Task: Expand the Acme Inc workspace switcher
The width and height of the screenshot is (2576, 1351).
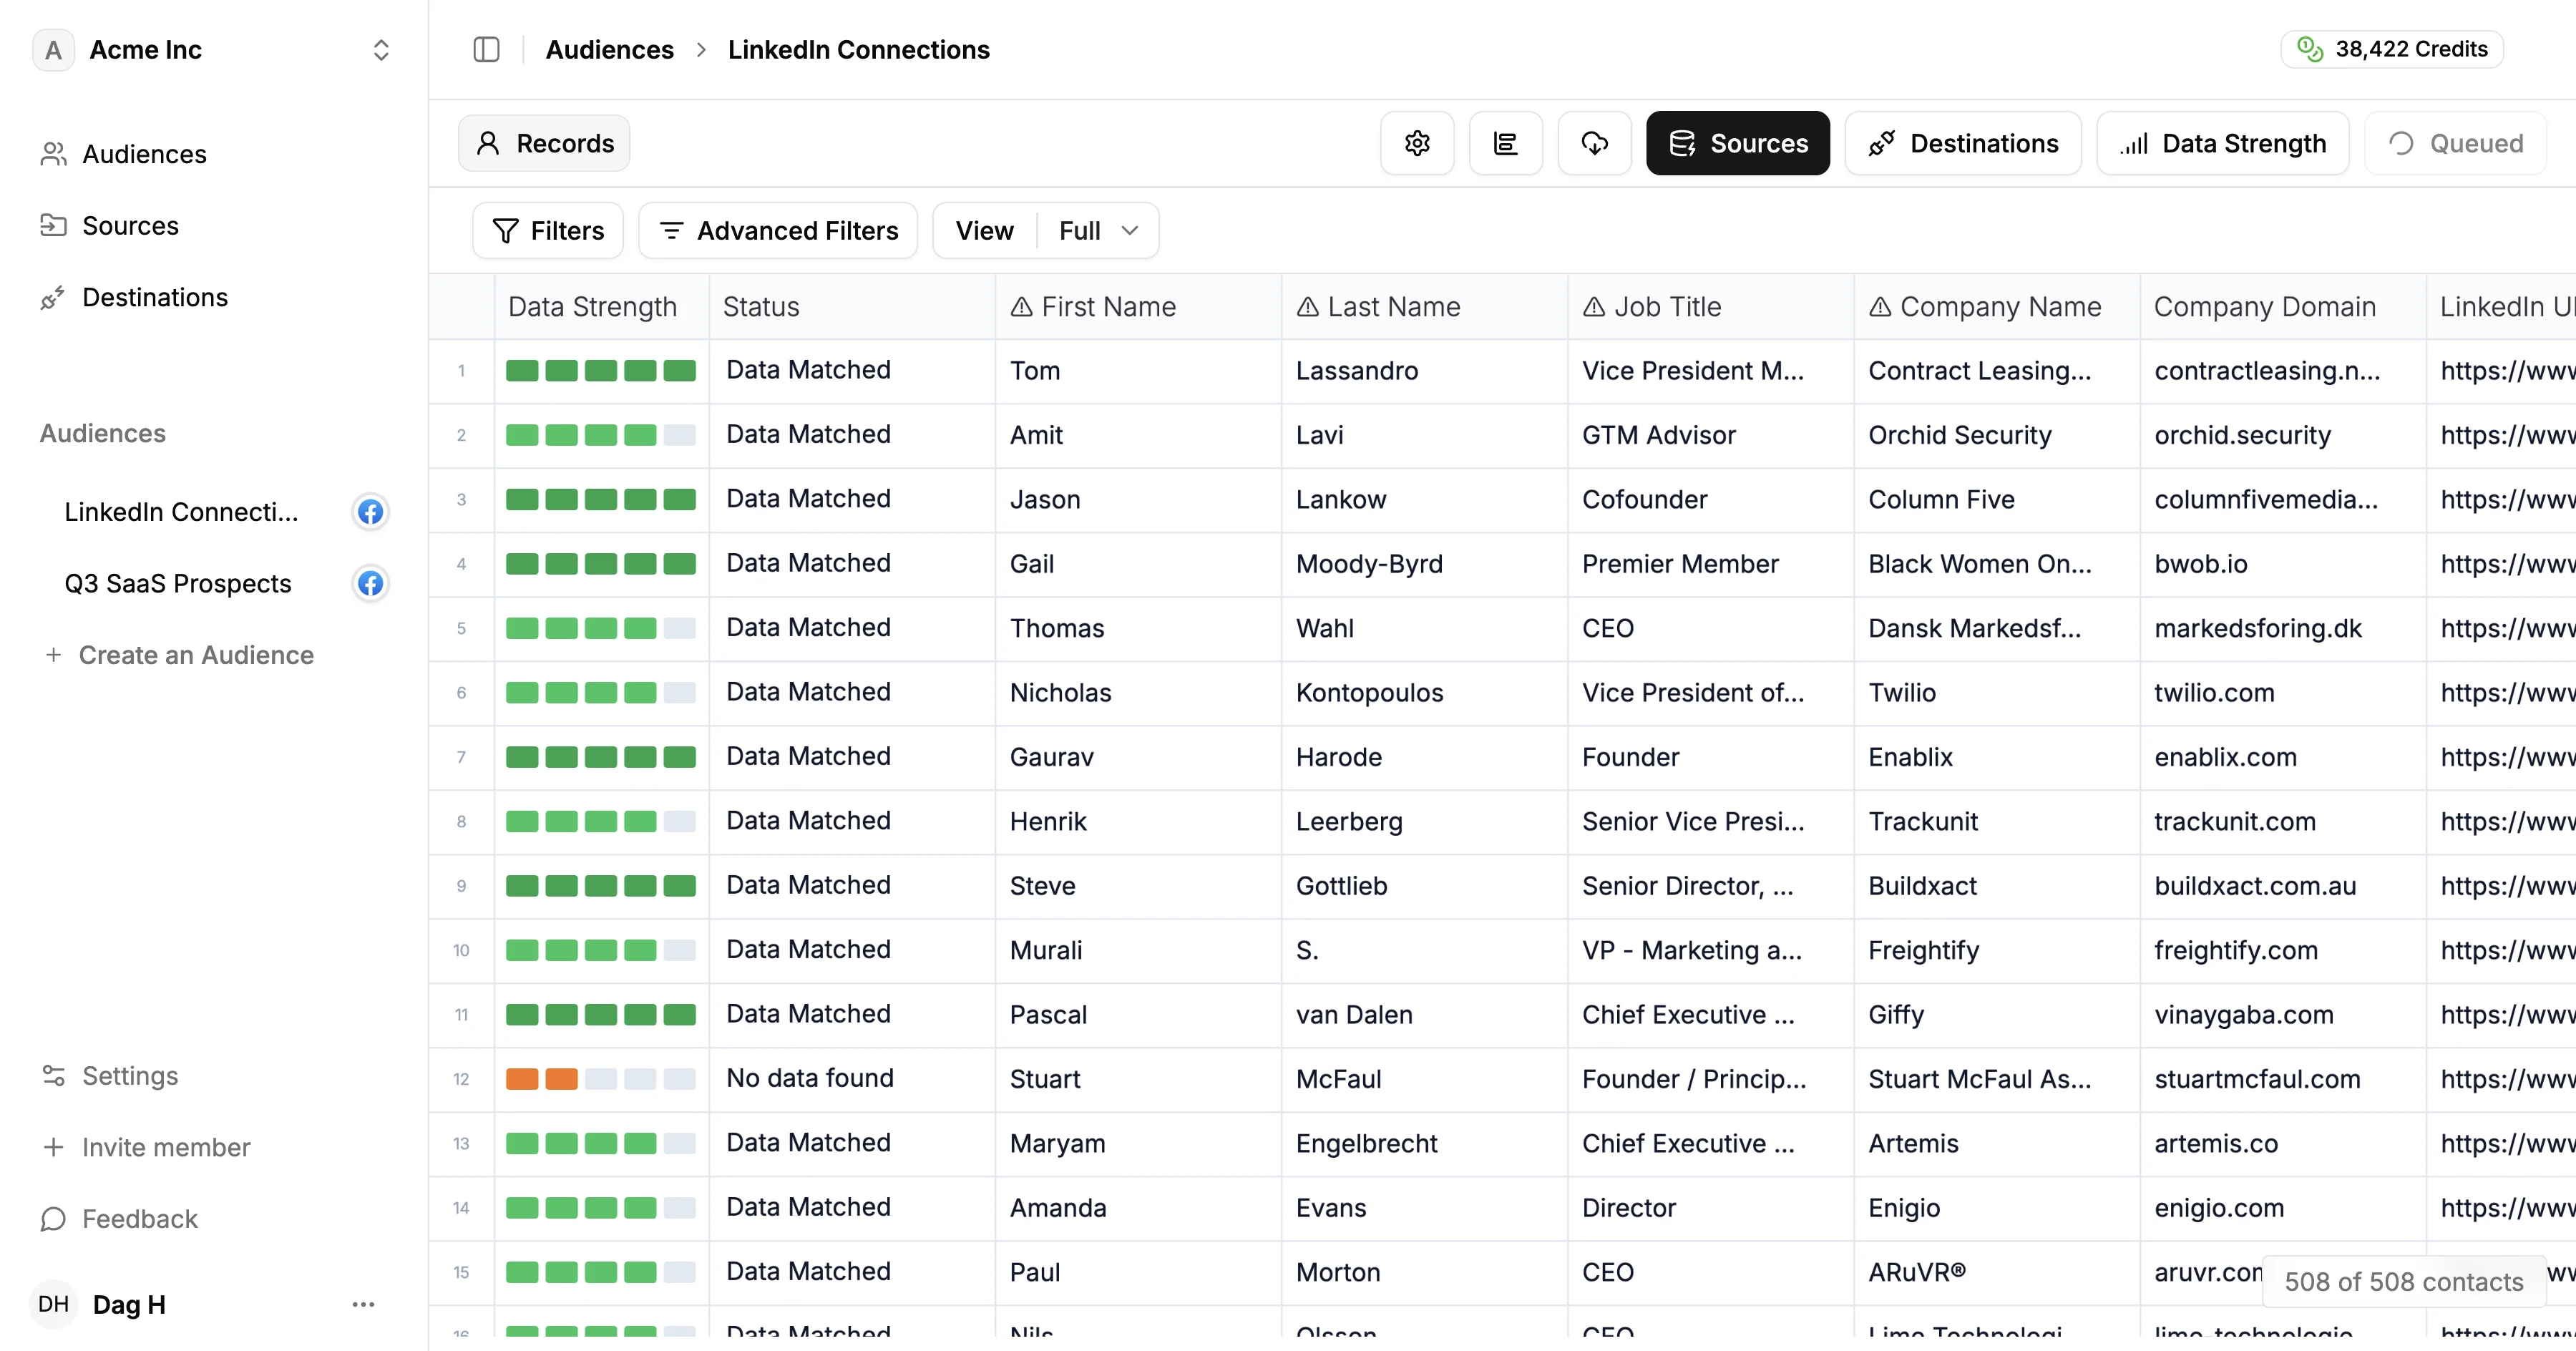Action: (380, 49)
